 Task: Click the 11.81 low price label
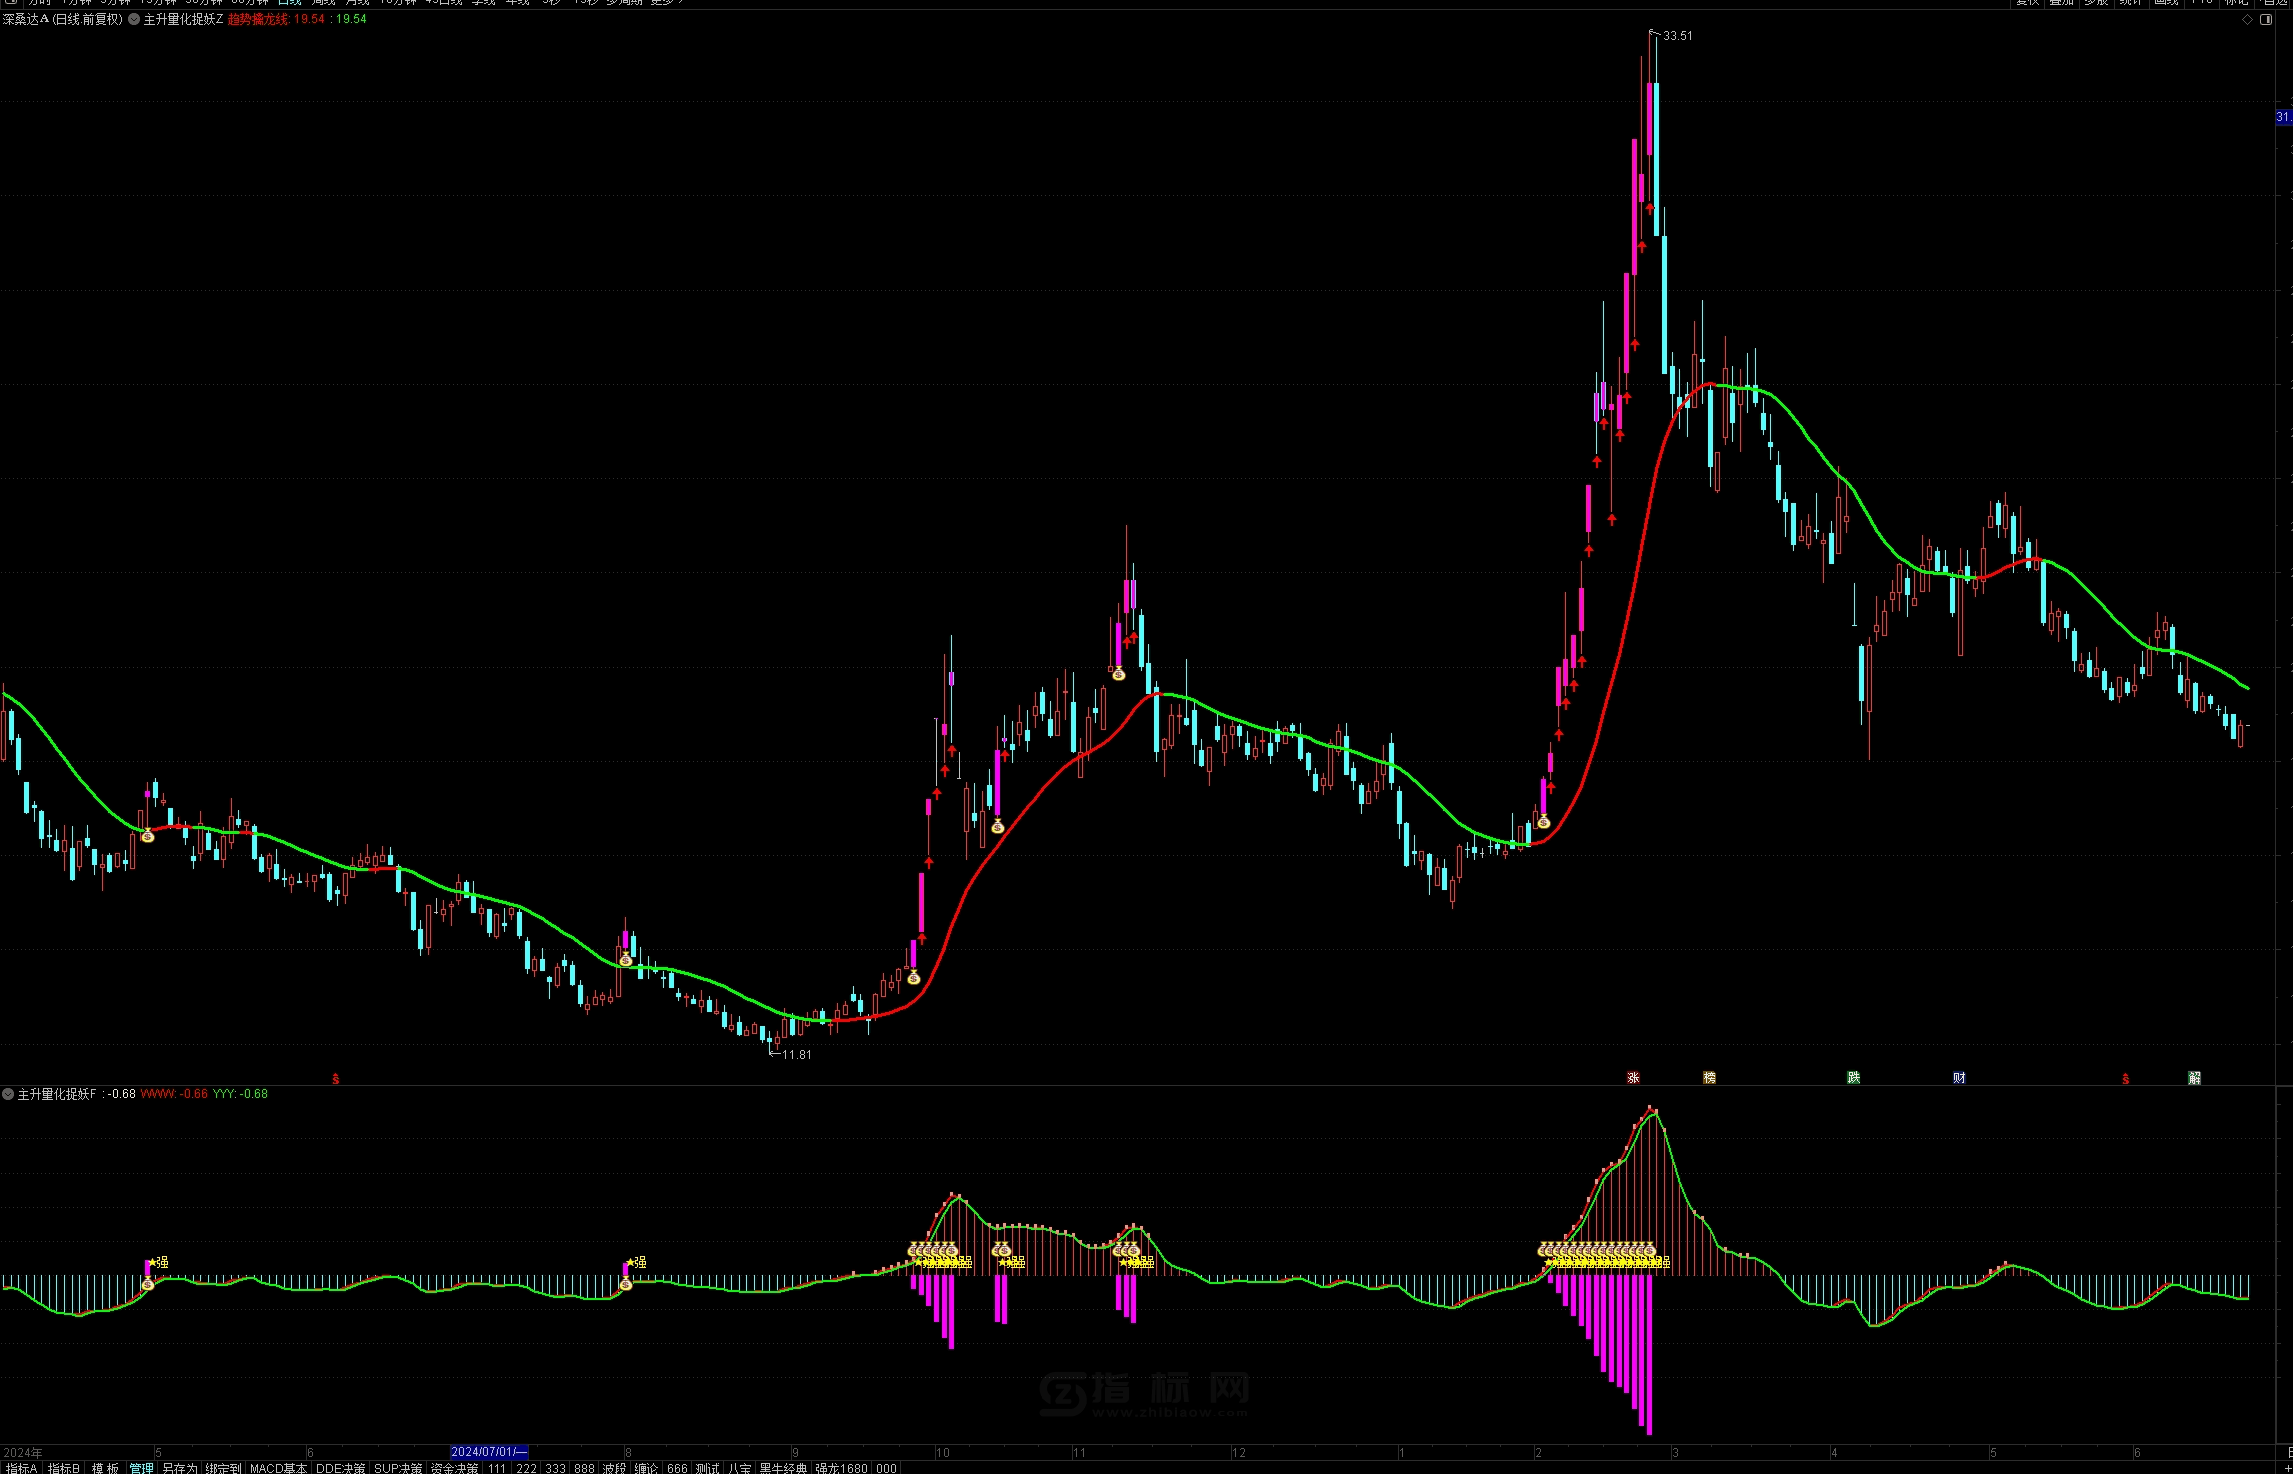(796, 1055)
